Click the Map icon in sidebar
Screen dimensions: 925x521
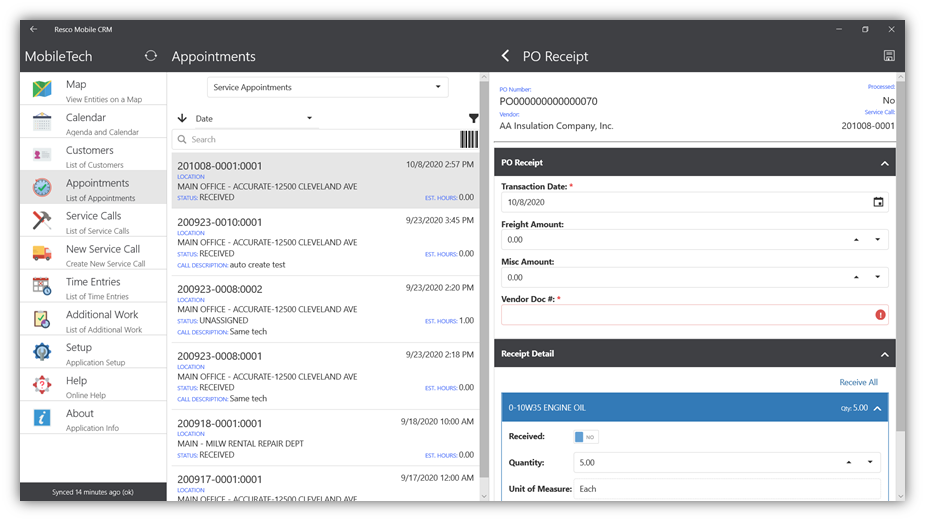[42, 90]
